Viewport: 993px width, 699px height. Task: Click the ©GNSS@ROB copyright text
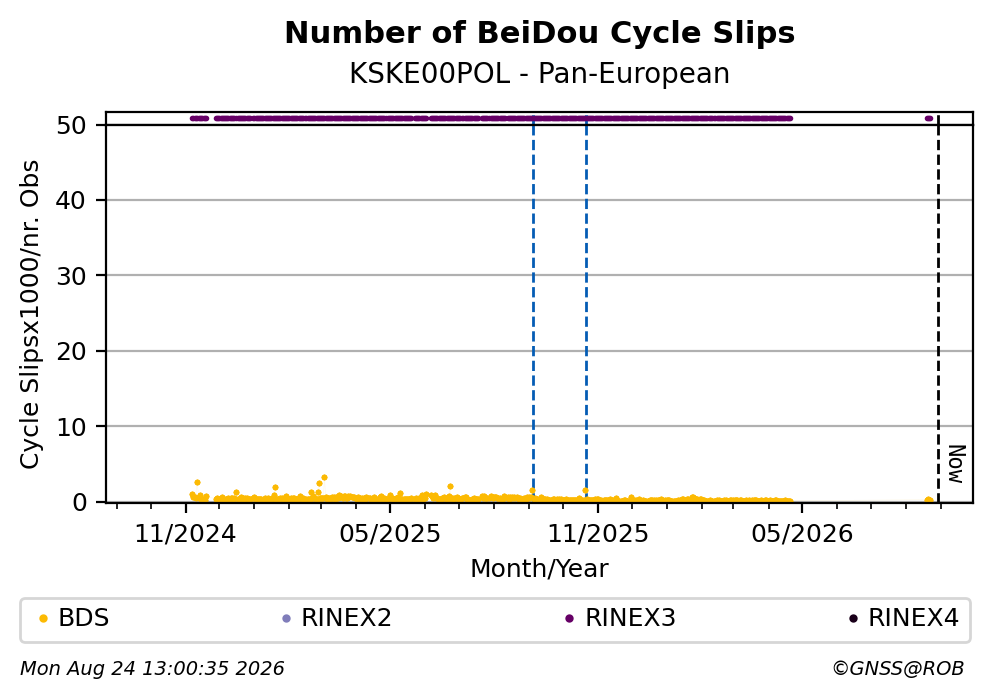point(898,669)
